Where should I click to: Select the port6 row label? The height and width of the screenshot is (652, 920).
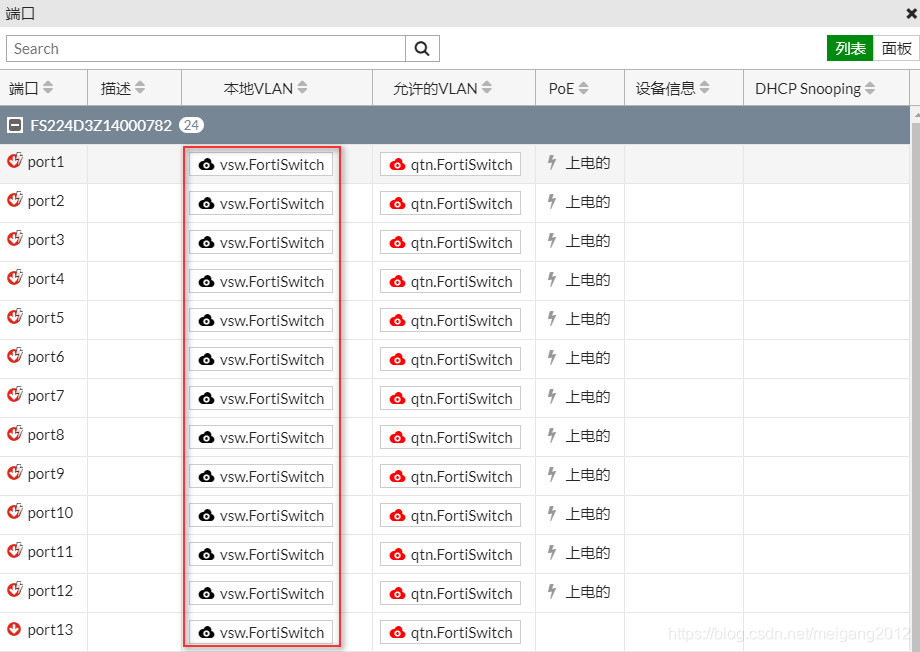click(x=46, y=357)
